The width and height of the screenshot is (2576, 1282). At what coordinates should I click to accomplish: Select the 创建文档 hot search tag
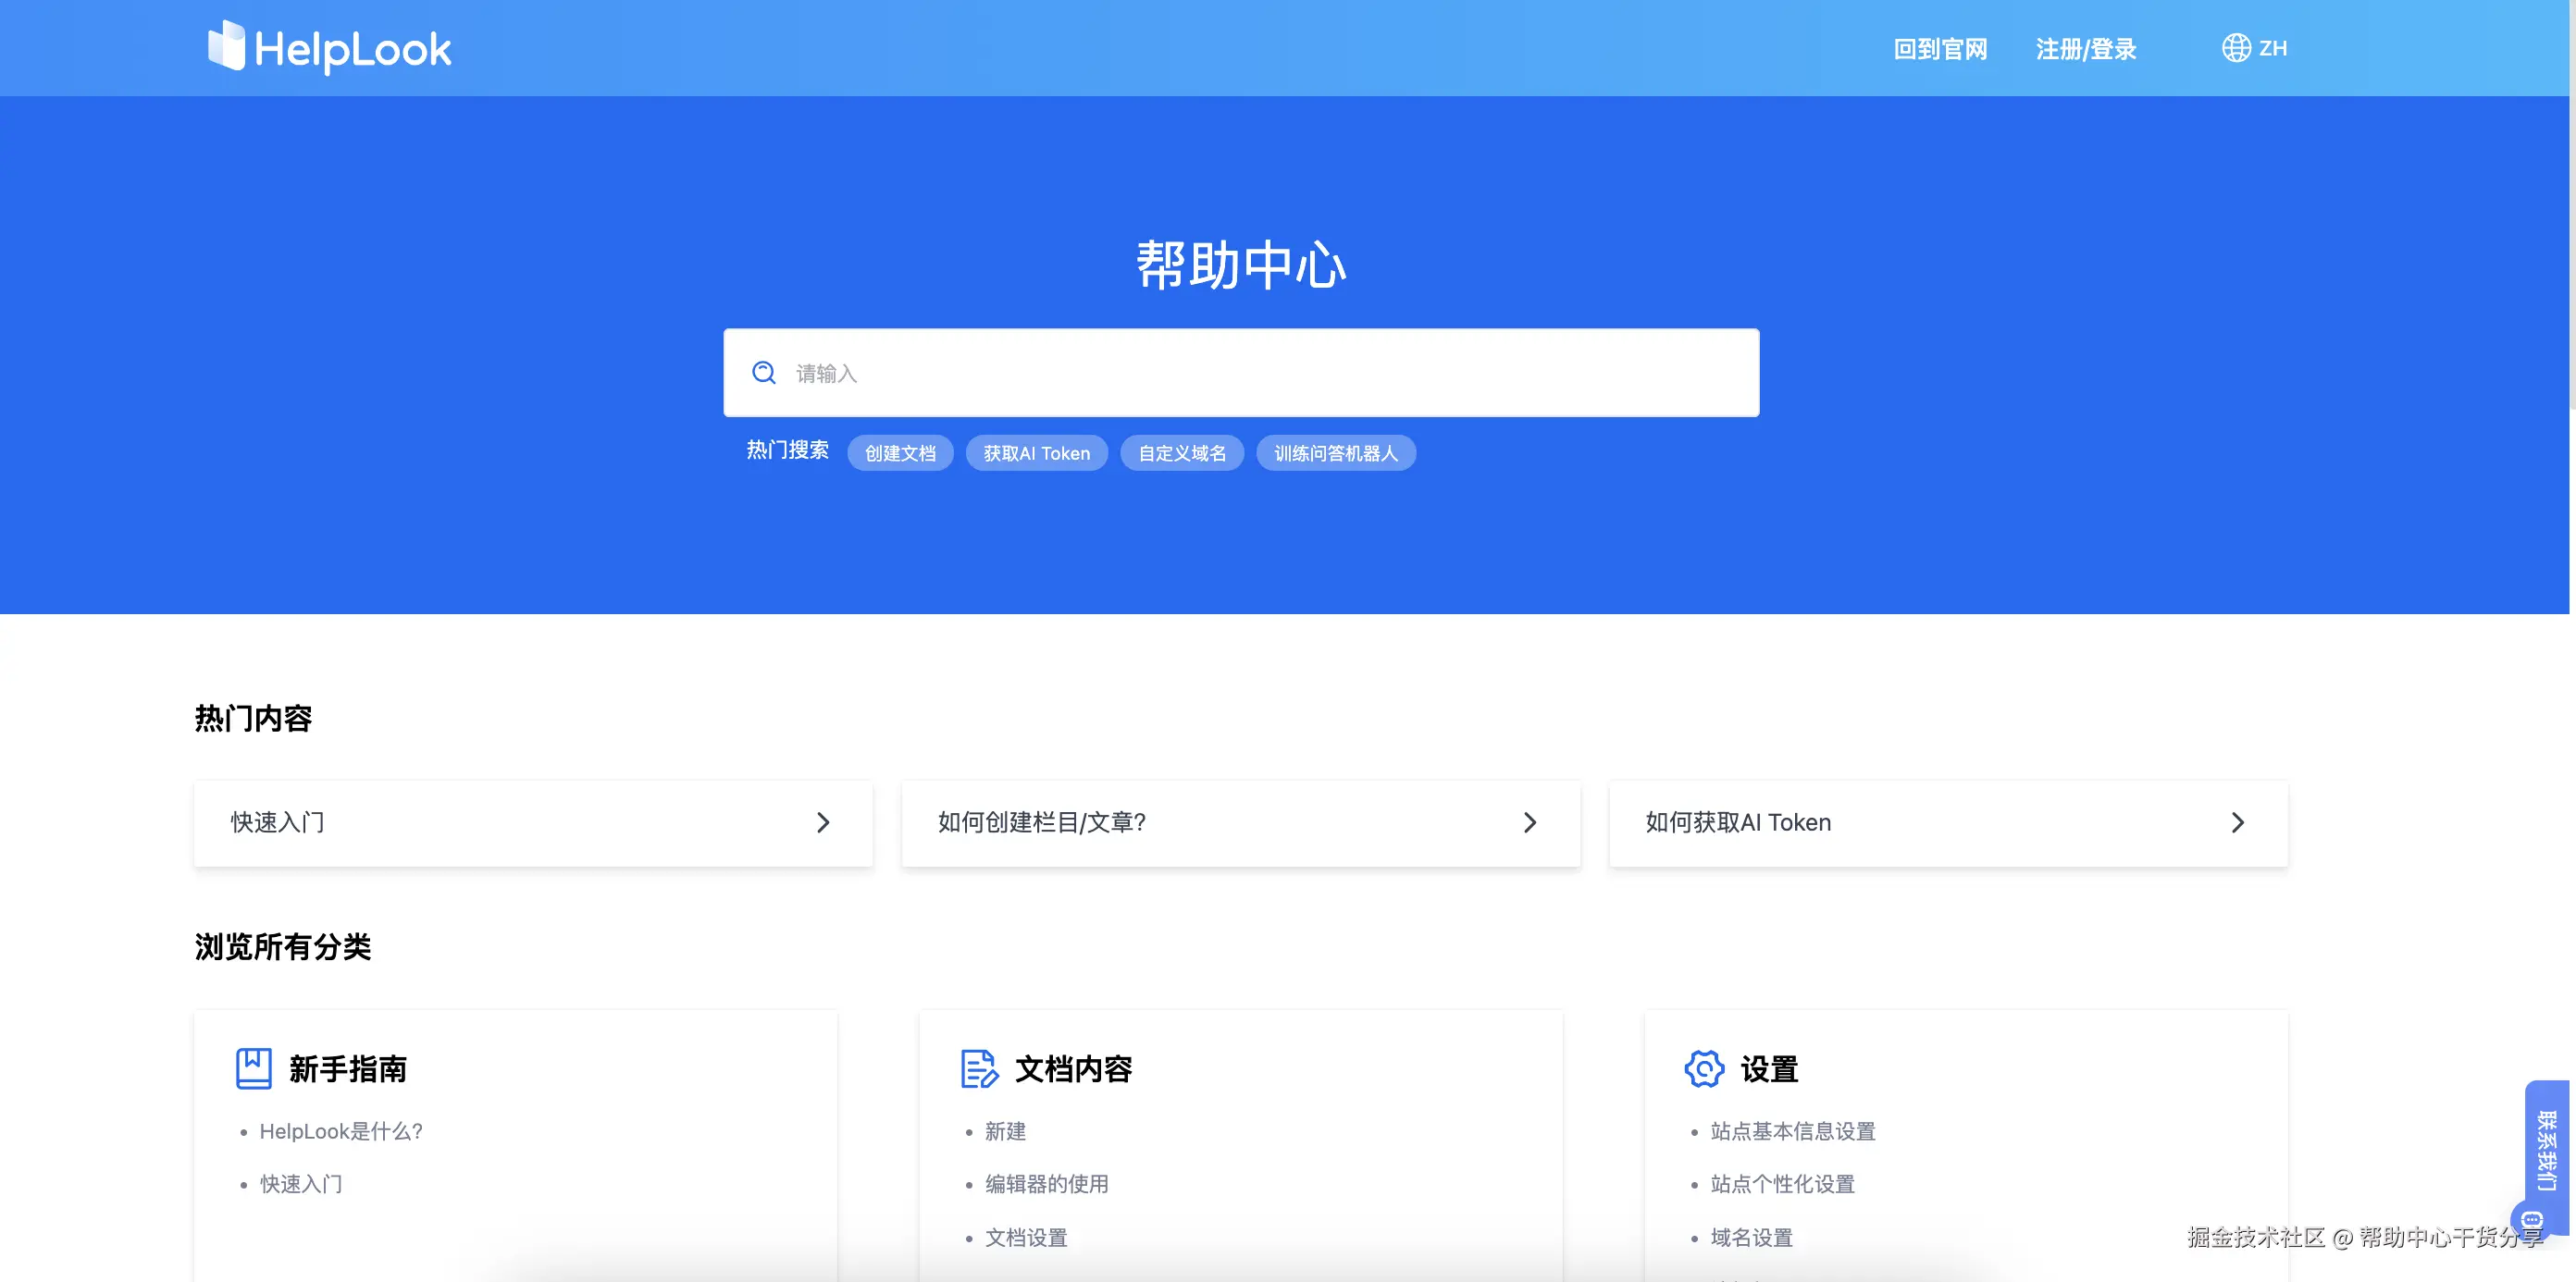click(900, 453)
